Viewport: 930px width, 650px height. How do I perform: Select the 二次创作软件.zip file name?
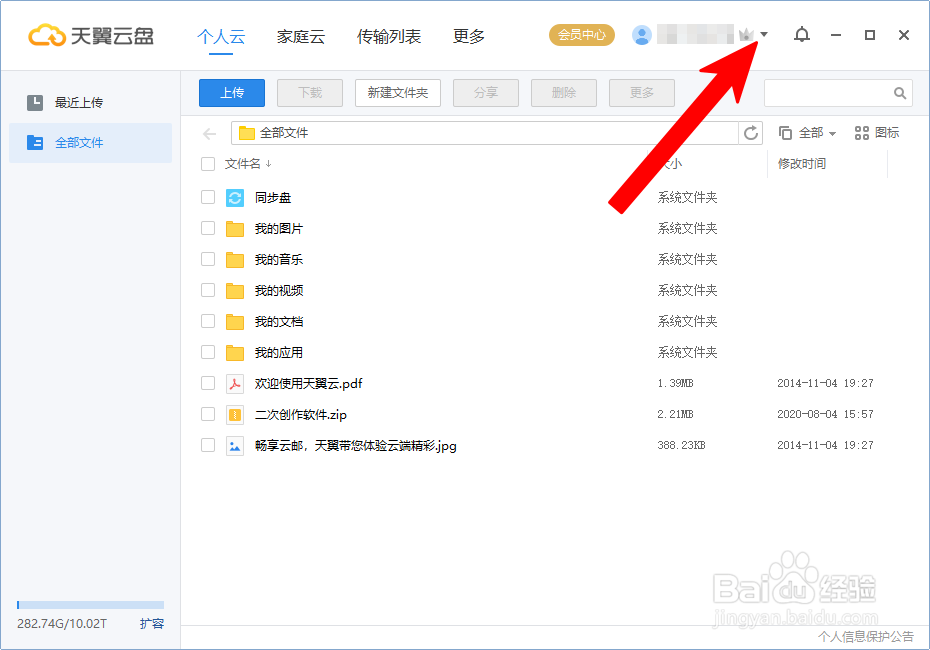click(301, 415)
